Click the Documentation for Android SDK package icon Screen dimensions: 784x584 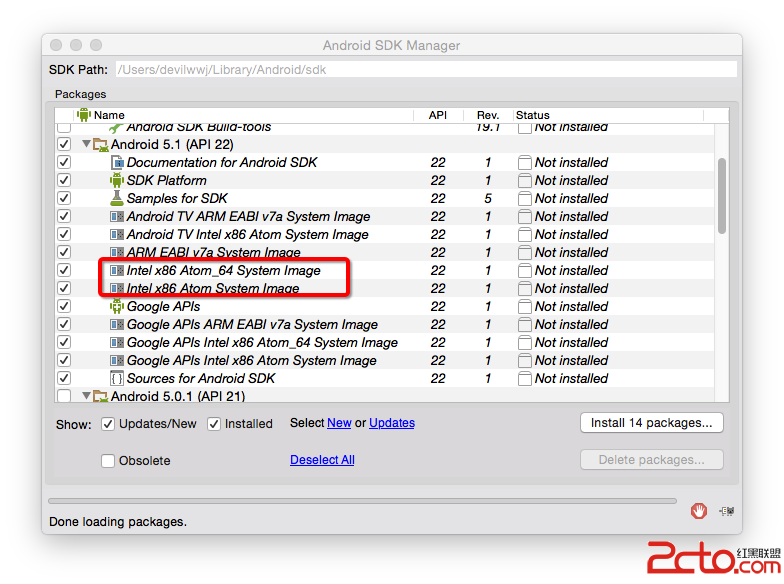click(x=117, y=162)
